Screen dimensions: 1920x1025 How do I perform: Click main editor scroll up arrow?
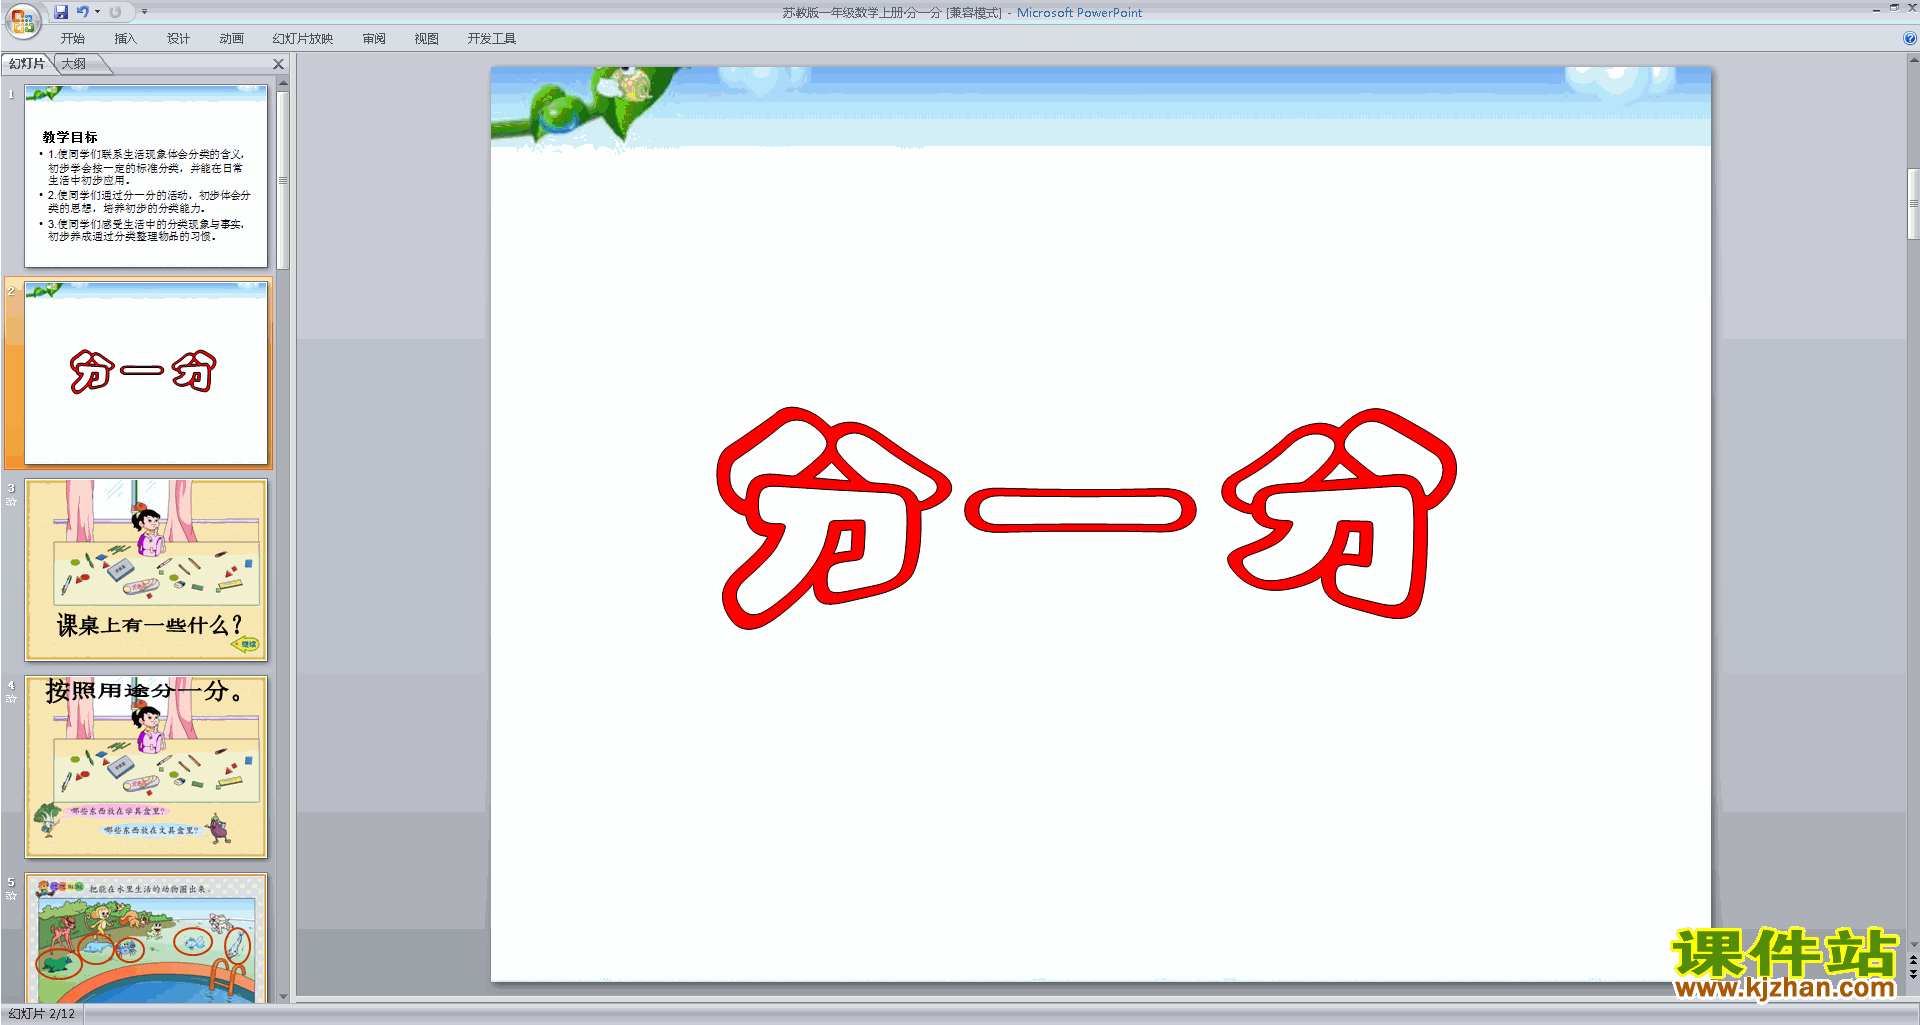[1913, 60]
